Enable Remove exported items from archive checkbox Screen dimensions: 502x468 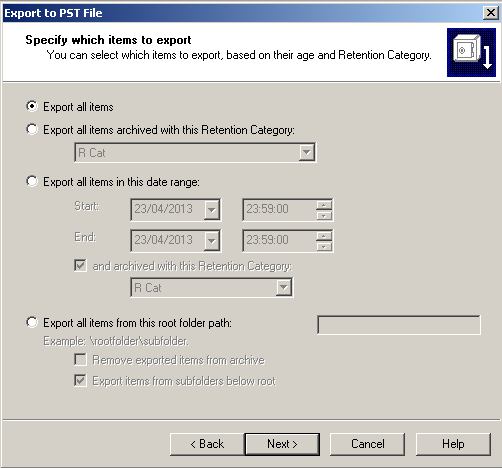tap(80, 360)
